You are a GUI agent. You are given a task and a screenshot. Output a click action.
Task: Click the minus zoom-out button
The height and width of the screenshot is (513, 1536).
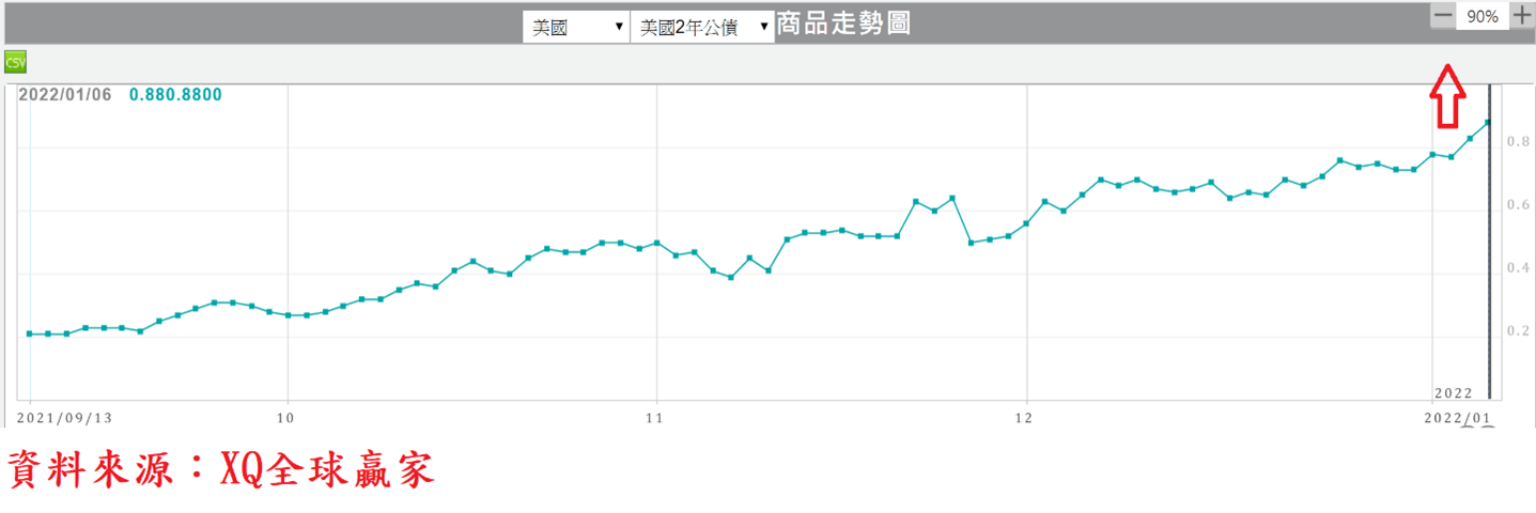(x=1443, y=16)
